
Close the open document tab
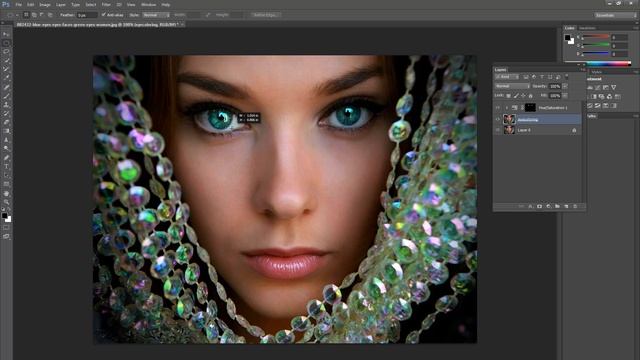coord(182,24)
